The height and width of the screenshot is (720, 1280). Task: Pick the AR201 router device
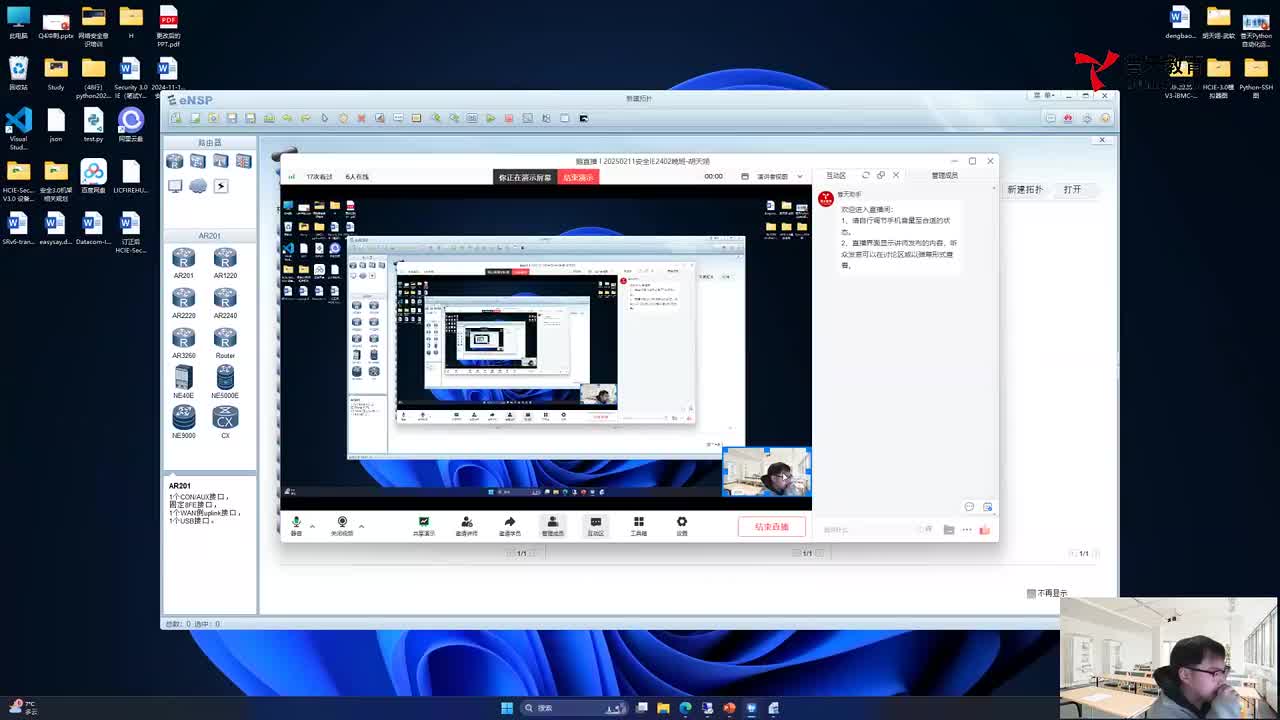click(x=183, y=263)
